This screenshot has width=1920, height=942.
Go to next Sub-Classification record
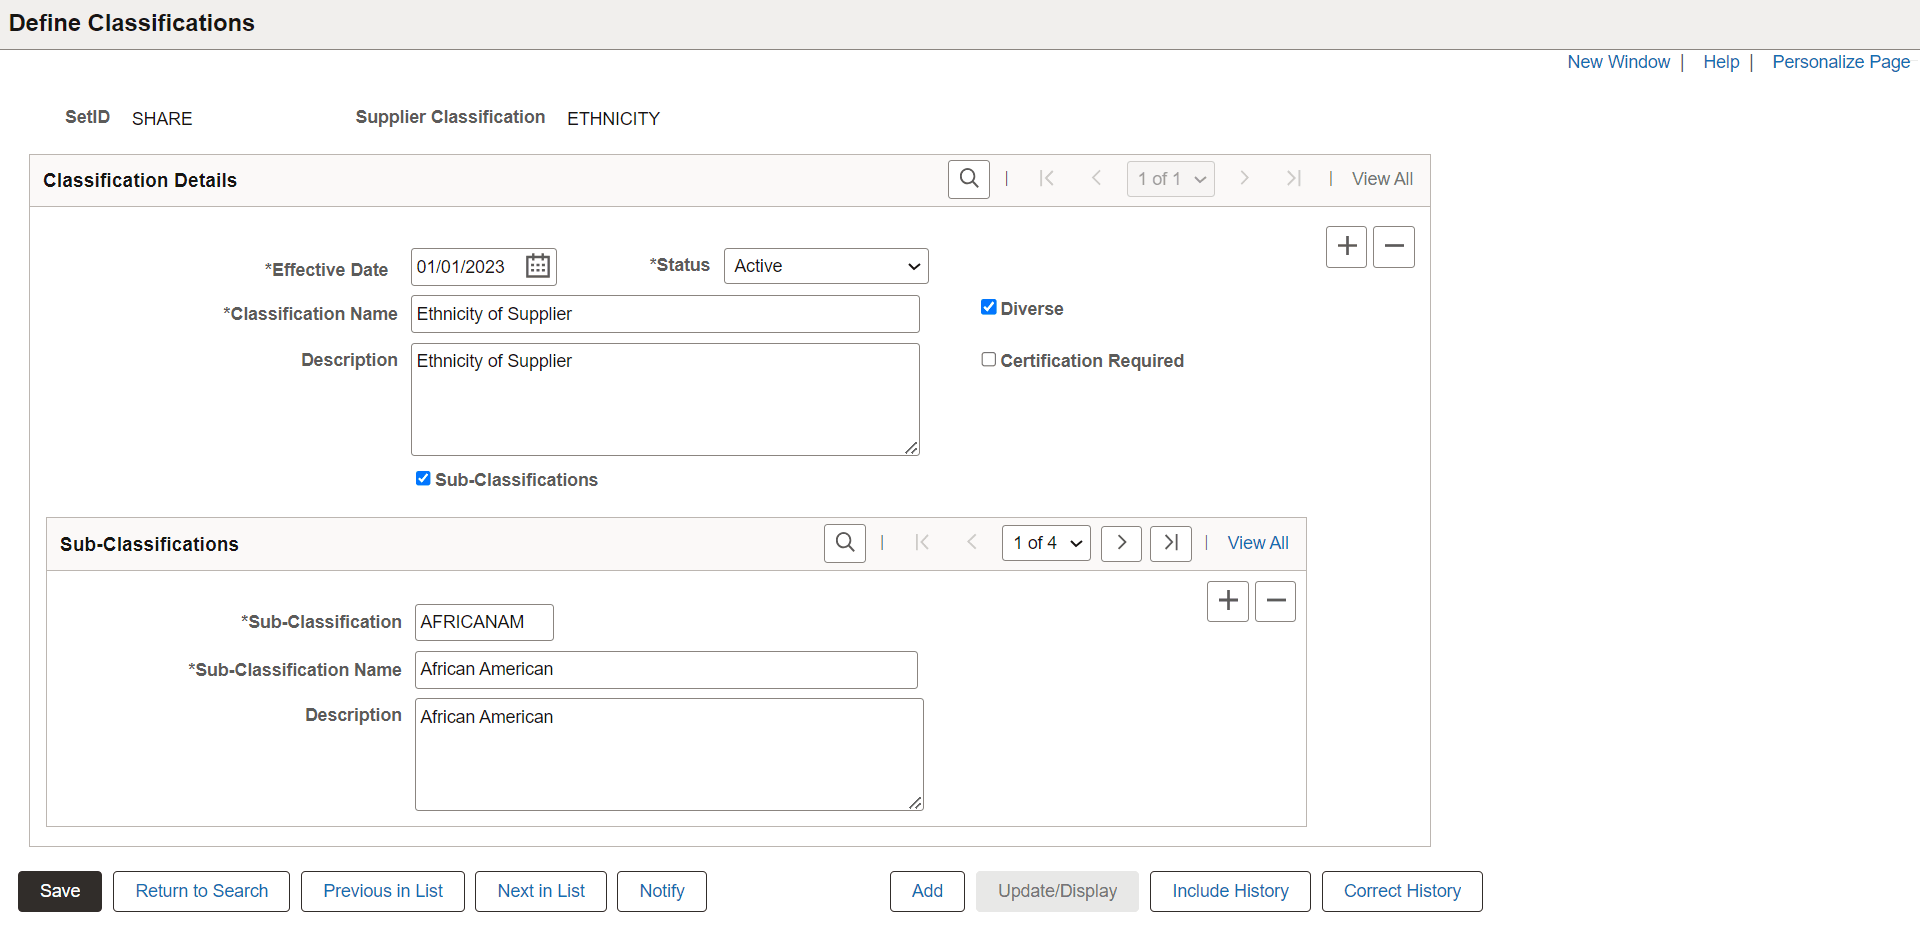1120,543
